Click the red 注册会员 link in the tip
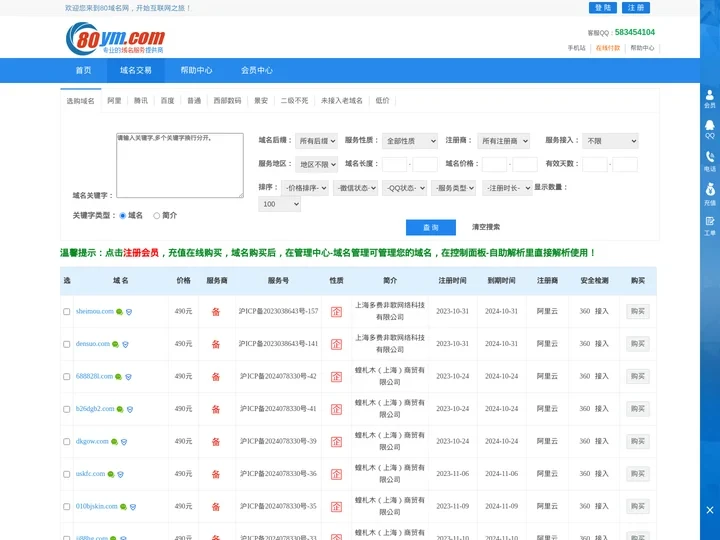Screen dimensions: 720x540 pos(141,253)
